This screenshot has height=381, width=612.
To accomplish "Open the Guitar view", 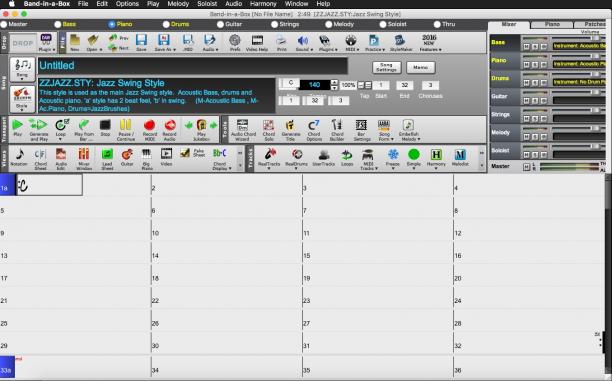I will coord(127,157).
